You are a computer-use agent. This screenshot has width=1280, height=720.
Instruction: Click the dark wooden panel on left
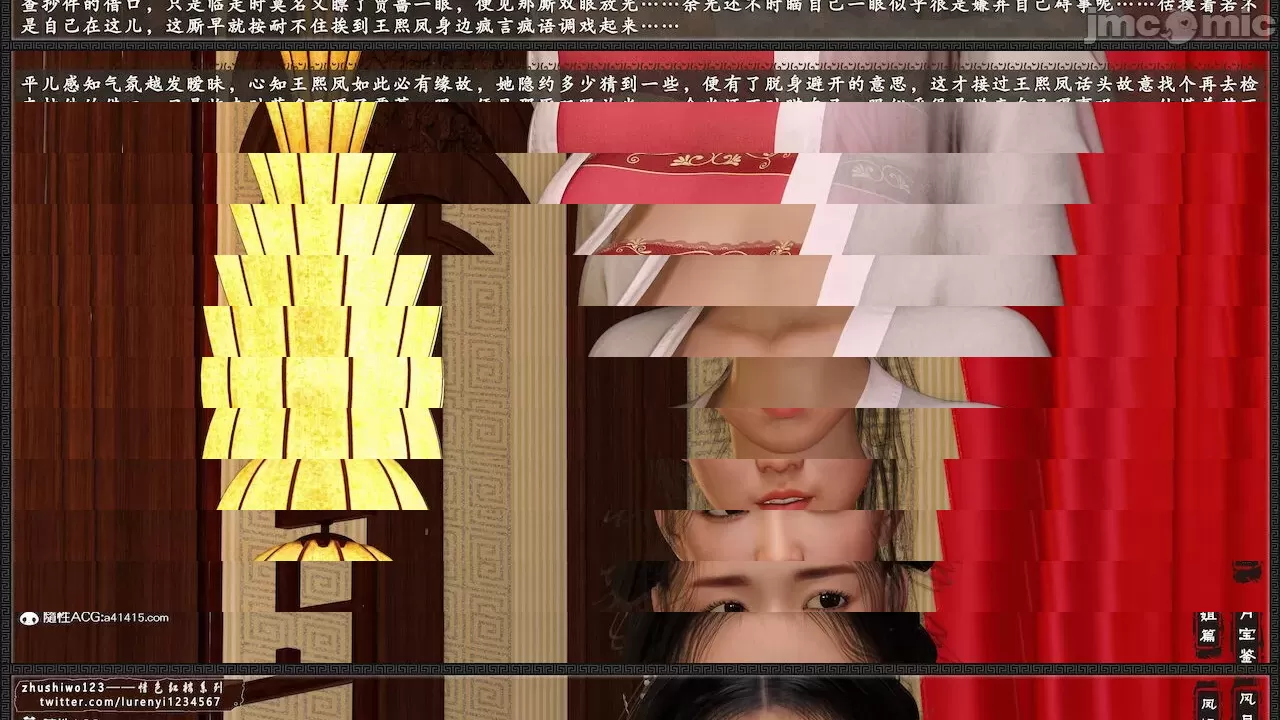(100, 350)
